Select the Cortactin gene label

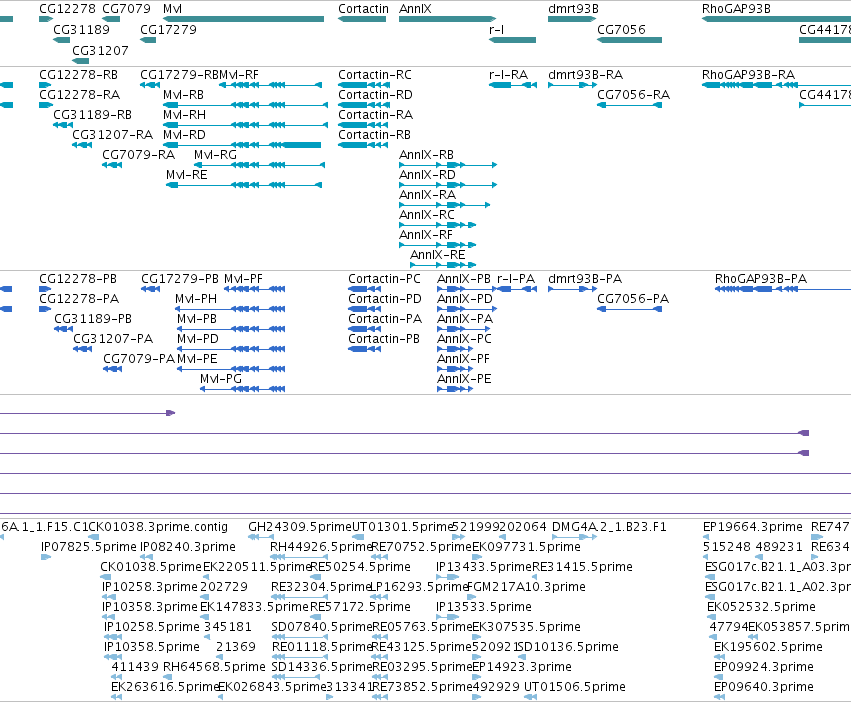click(363, 9)
